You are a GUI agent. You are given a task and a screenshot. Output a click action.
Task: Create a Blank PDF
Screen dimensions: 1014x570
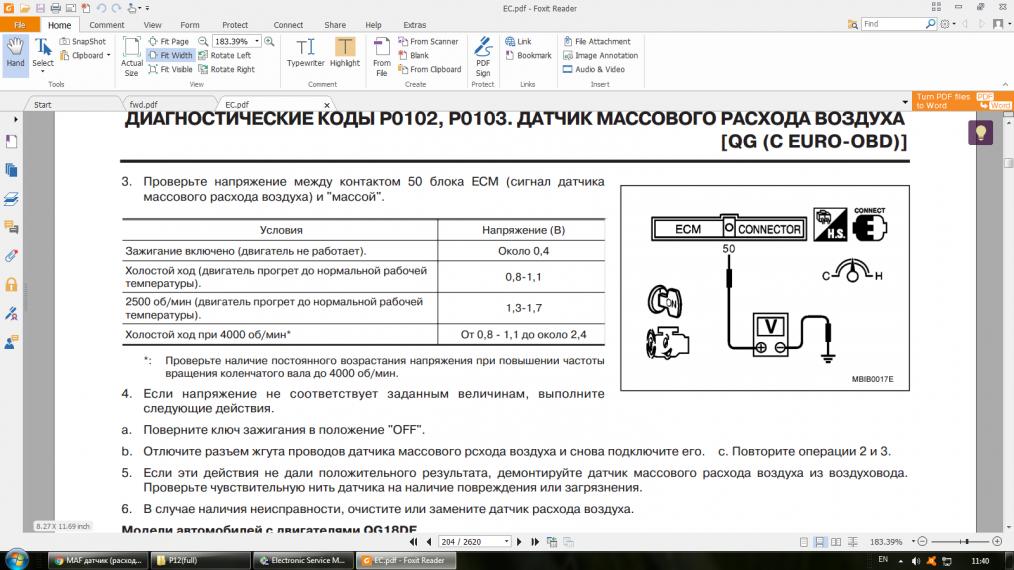(414, 56)
